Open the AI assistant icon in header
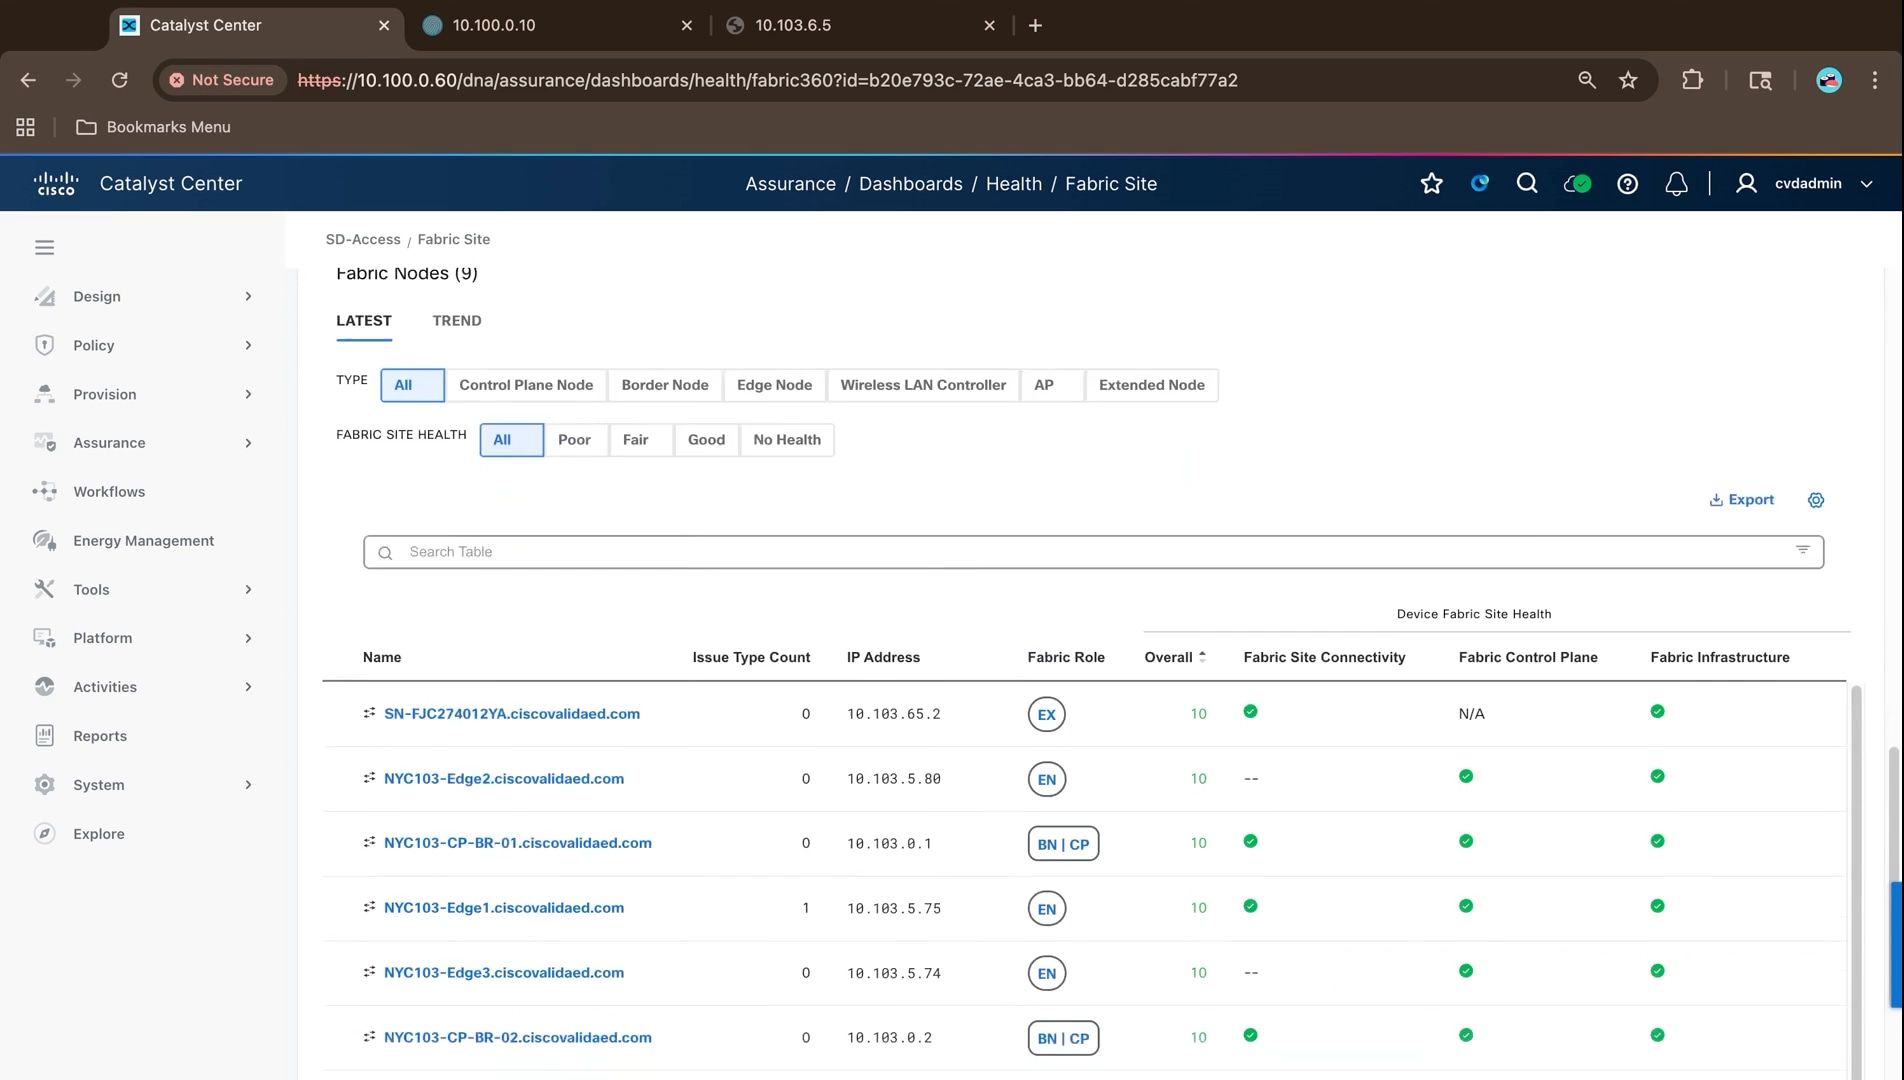Image resolution: width=1904 pixels, height=1080 pixels. pos(1480,183)
